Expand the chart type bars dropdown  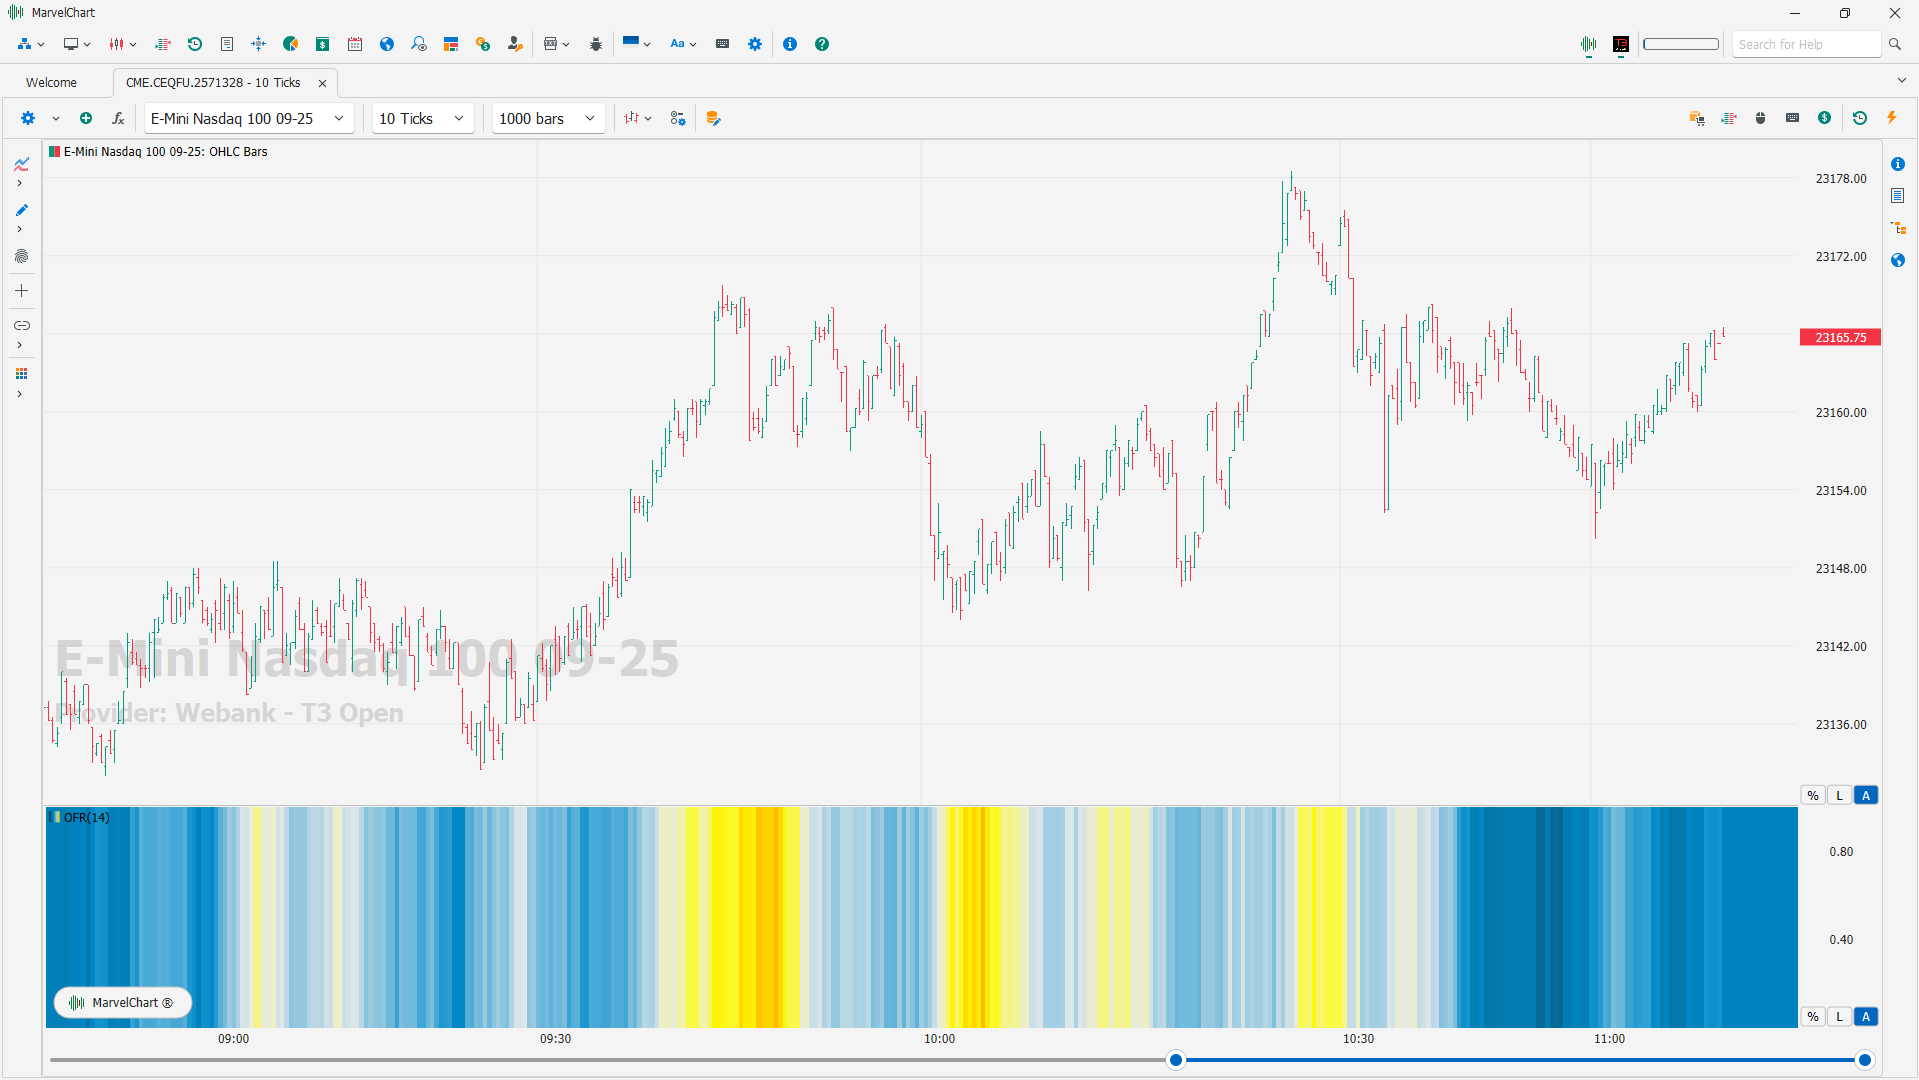(637, 118)
